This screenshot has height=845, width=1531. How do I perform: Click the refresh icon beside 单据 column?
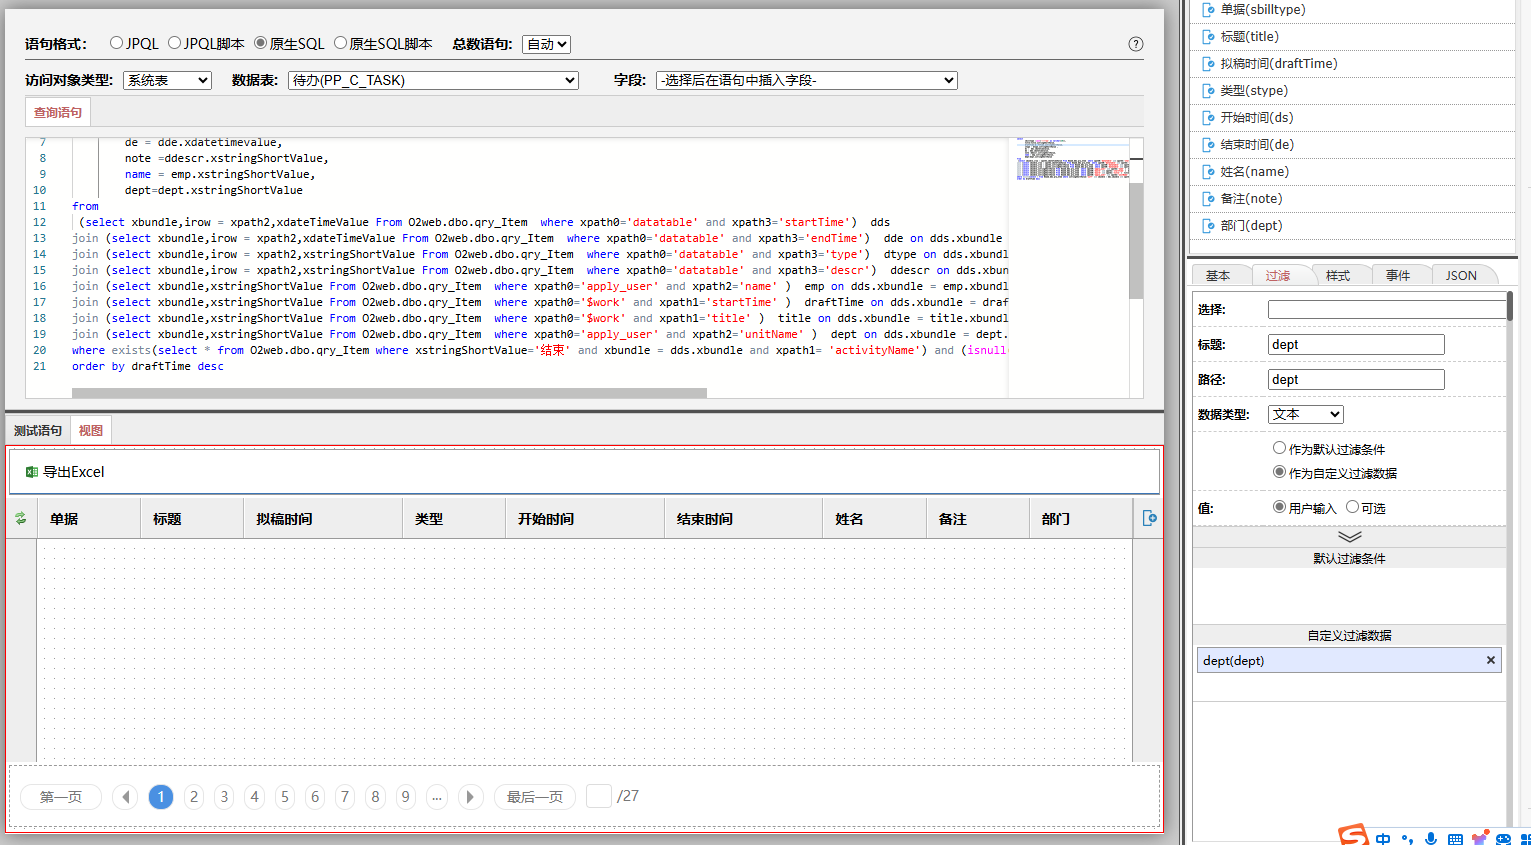[20, 518]
